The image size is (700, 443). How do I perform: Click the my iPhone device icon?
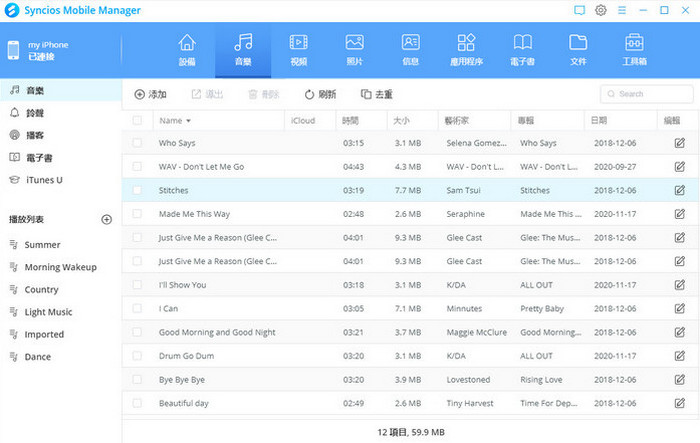(x=13, y=50)
